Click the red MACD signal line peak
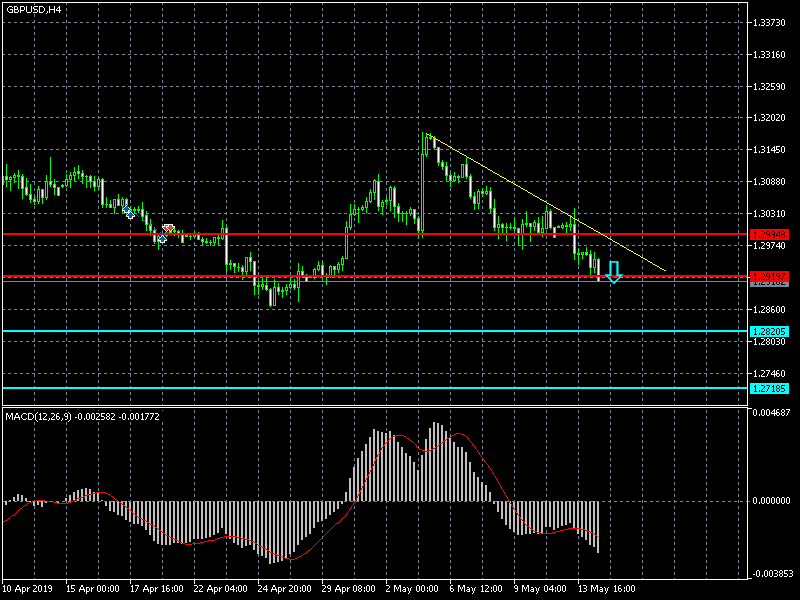This screenshot has height=600, width=800. (401, 436)
